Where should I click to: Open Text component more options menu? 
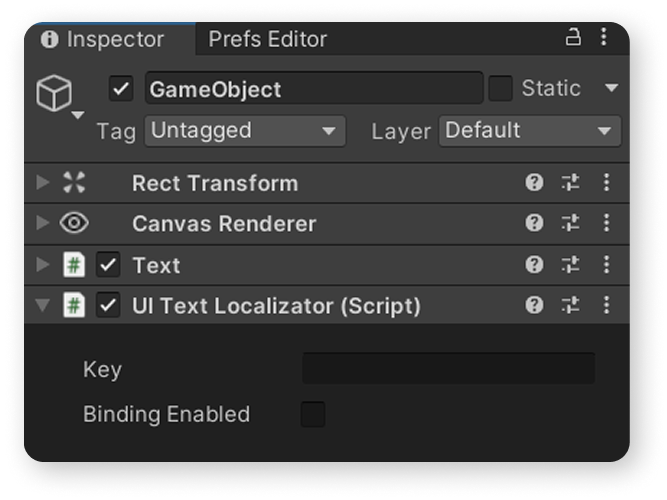point(607,265)
